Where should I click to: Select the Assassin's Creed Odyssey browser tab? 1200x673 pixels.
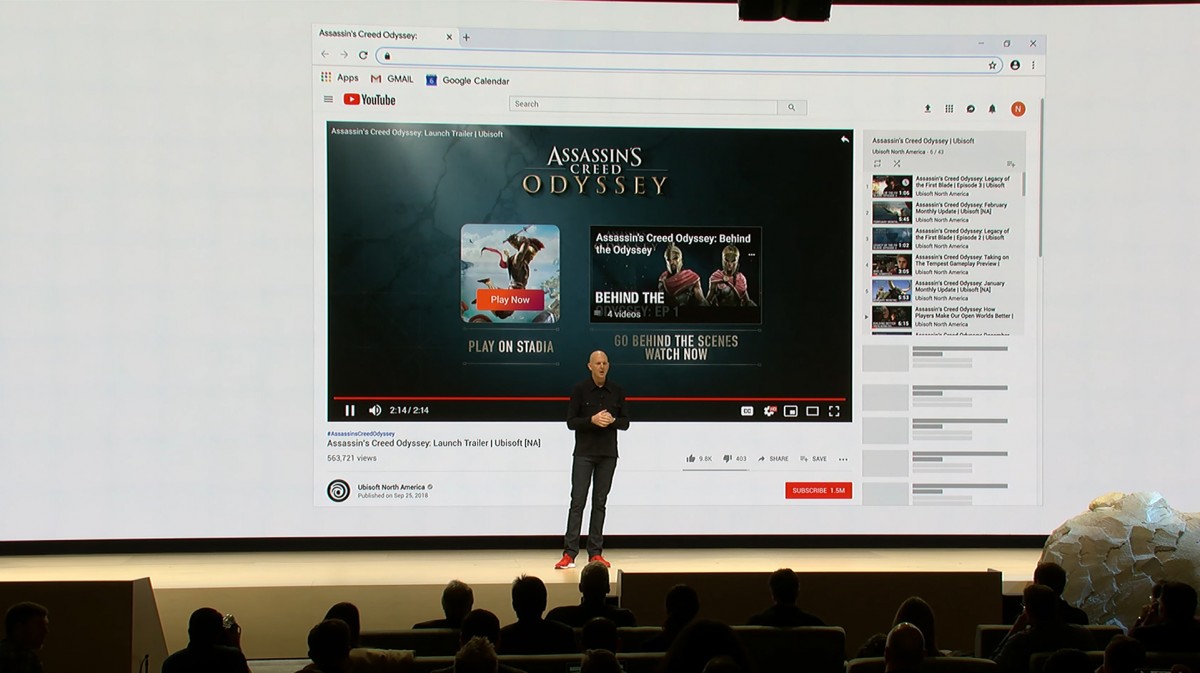385,35
